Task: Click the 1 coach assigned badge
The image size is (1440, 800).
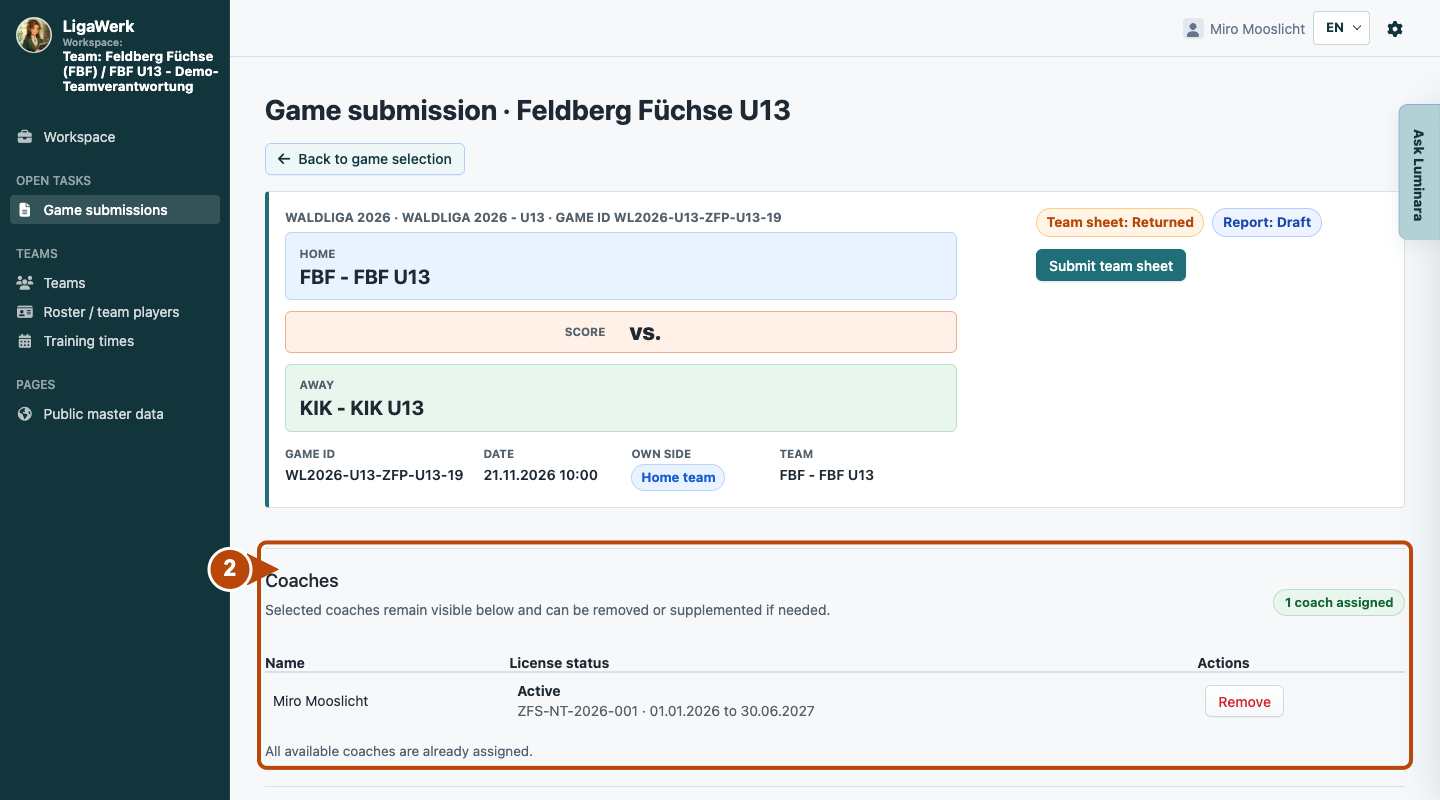Action: coord(1339,602)
